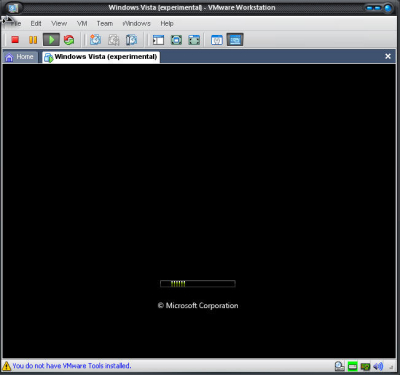Click the green Power On play button
This screenshot has width=400, height=375.
tap(51, 40)
